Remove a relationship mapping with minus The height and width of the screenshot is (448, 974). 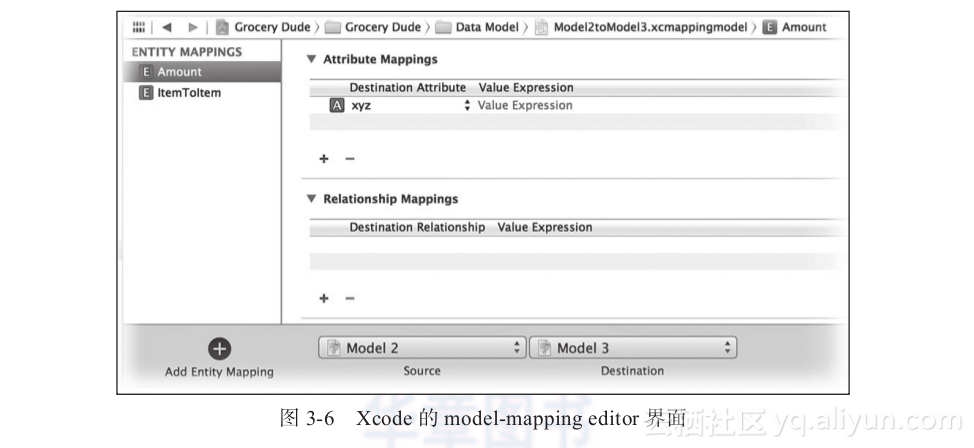tap(350, 299)
